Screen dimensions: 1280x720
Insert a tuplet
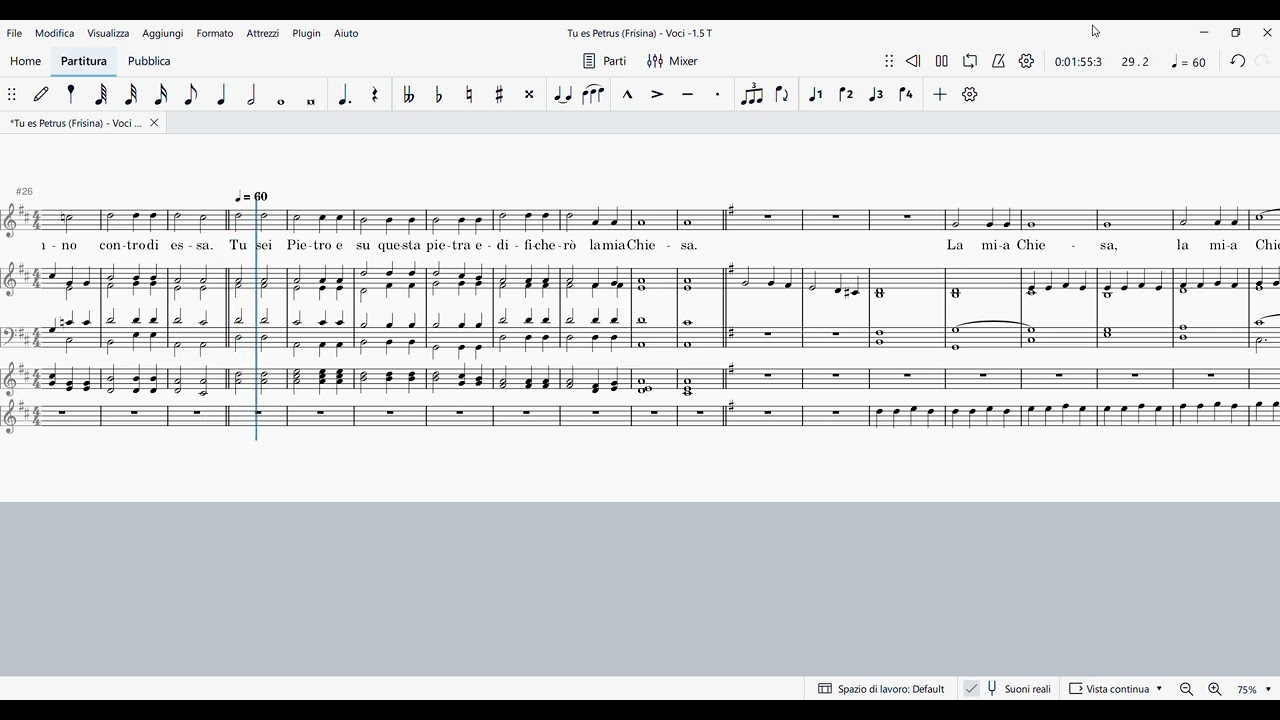[x=752, y=94]
